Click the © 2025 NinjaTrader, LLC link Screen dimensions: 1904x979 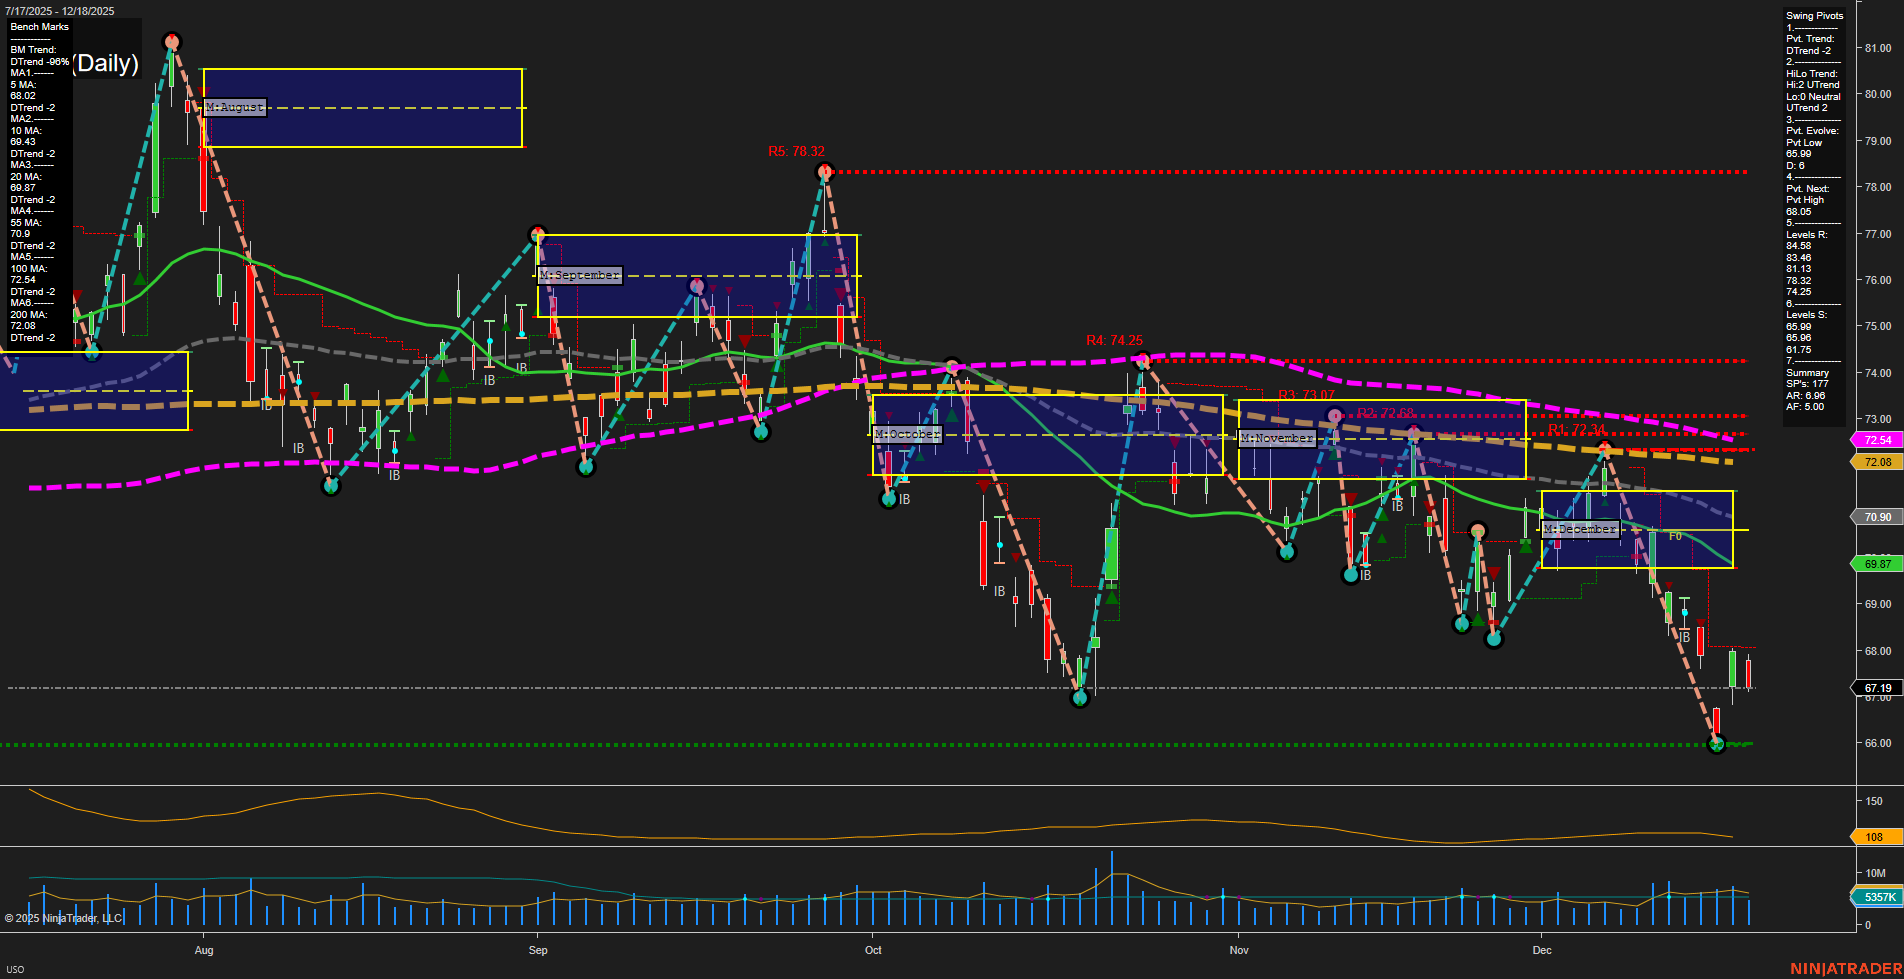[66, 917]
